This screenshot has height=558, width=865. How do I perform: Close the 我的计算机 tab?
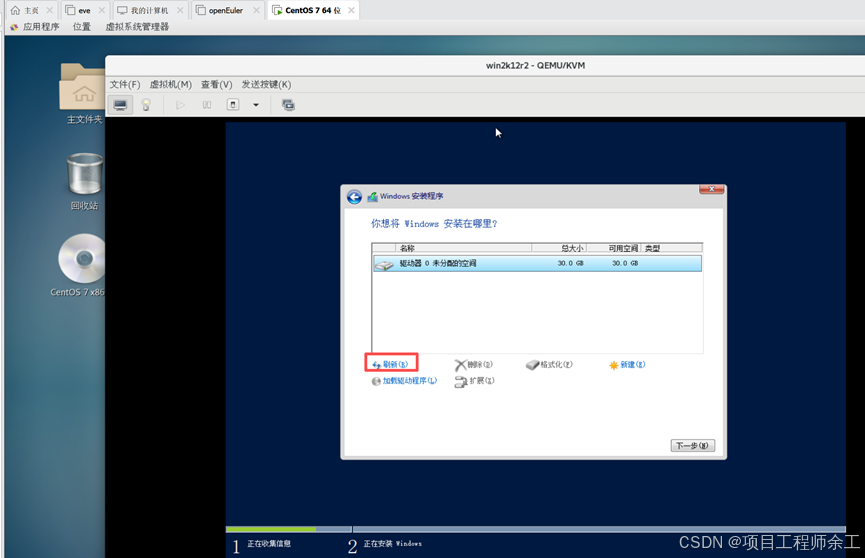click(x=180, y=10)
